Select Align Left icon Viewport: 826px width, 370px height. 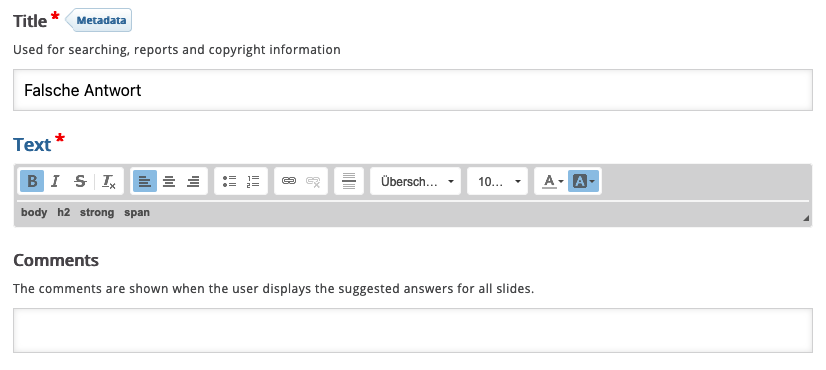point(145,181)
